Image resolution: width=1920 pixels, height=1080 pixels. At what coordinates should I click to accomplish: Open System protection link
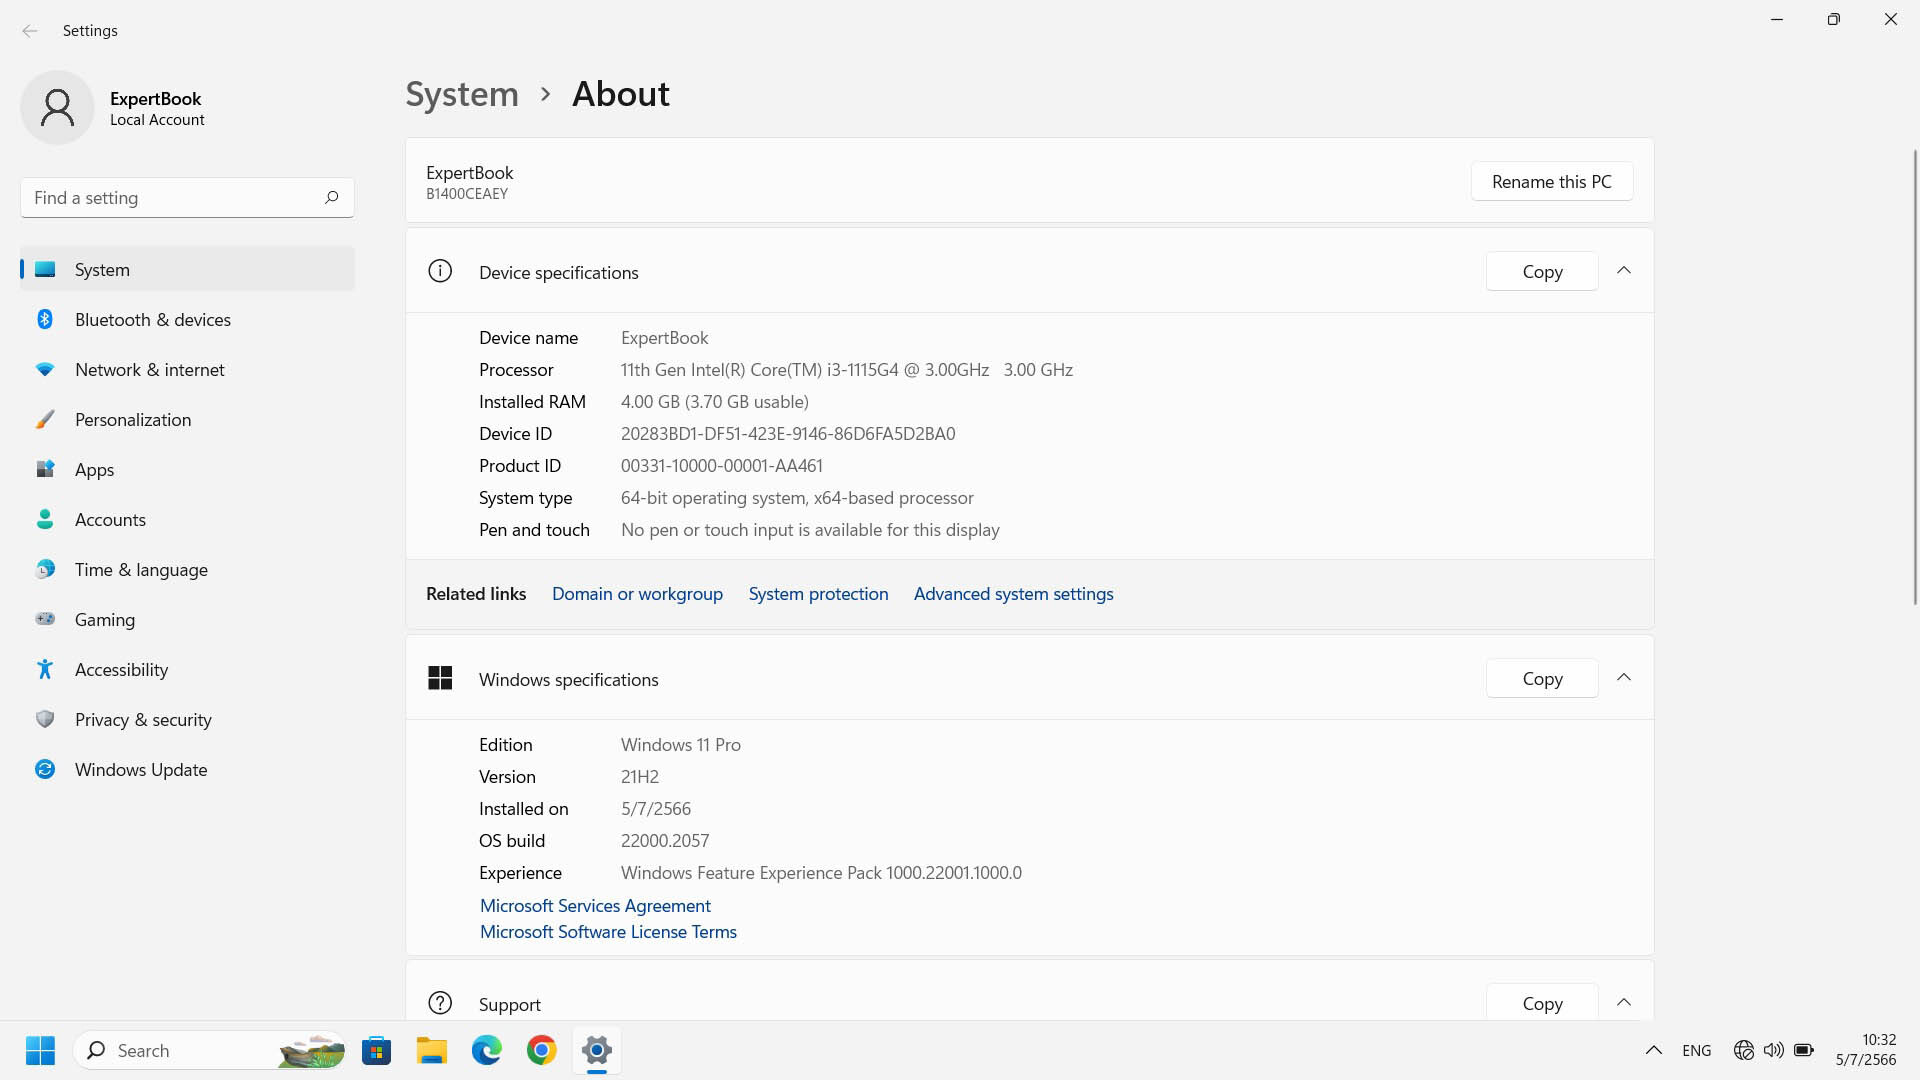818,593
